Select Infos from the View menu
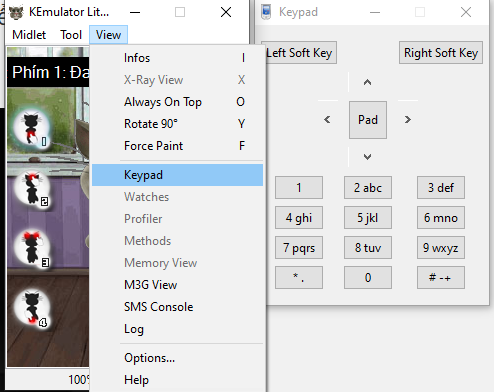The width and height of the screenshot is (494, 392). (x=177, y=58)
